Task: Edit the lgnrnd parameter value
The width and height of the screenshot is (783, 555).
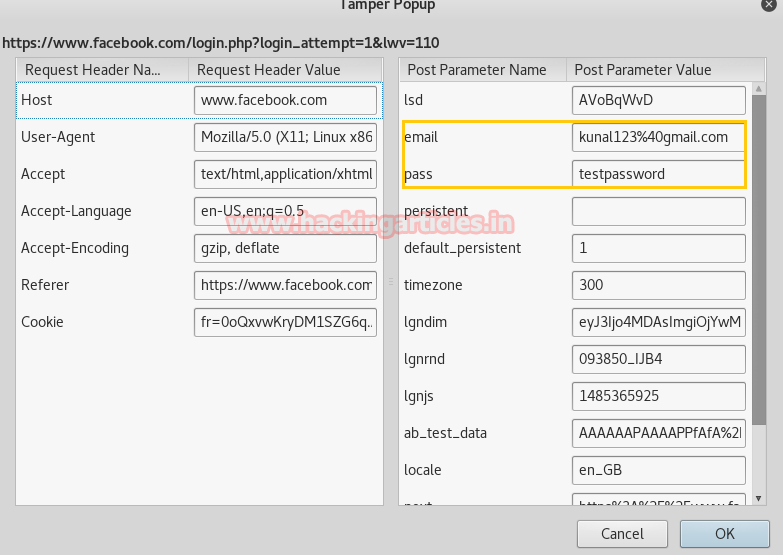Action: (x=659, y=359)
